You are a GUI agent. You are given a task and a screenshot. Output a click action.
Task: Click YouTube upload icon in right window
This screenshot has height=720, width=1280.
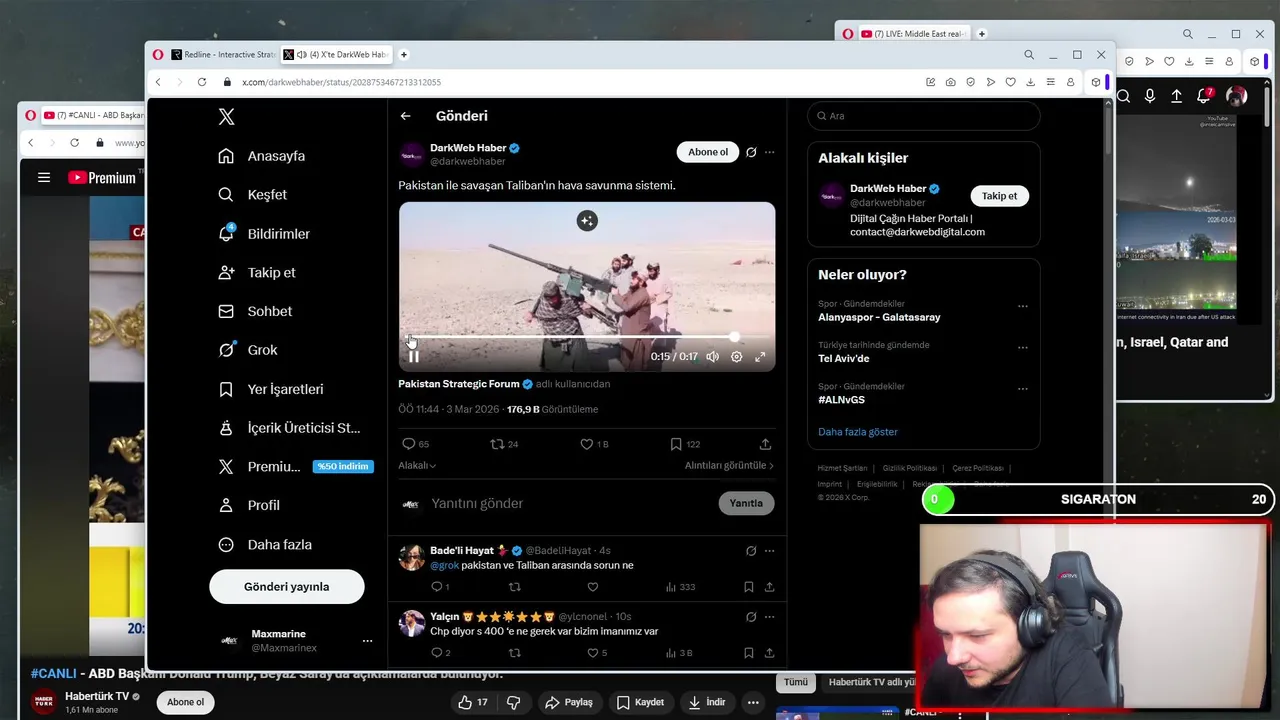1177,96
